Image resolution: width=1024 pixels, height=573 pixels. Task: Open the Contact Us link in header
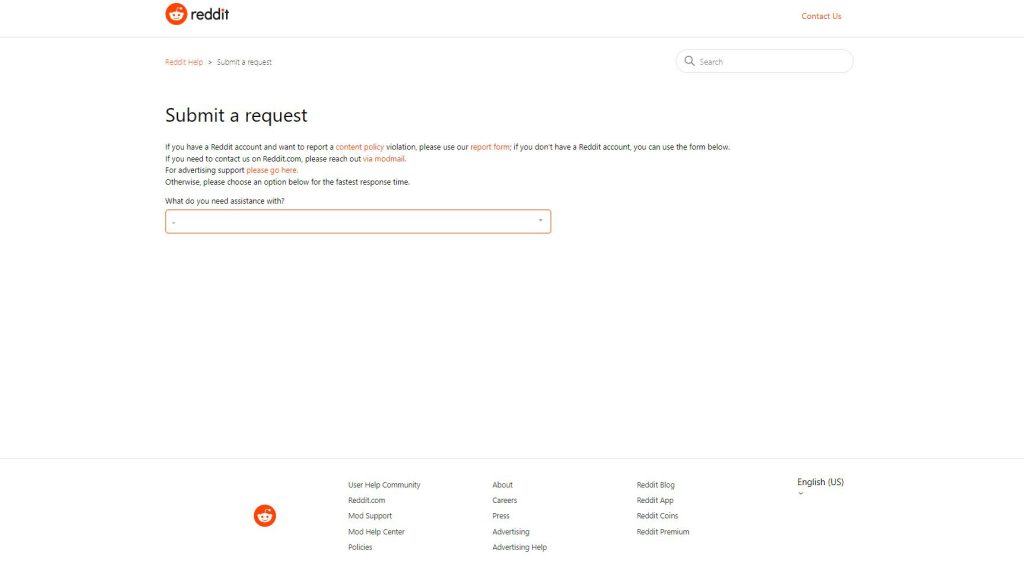click(821, 16)
